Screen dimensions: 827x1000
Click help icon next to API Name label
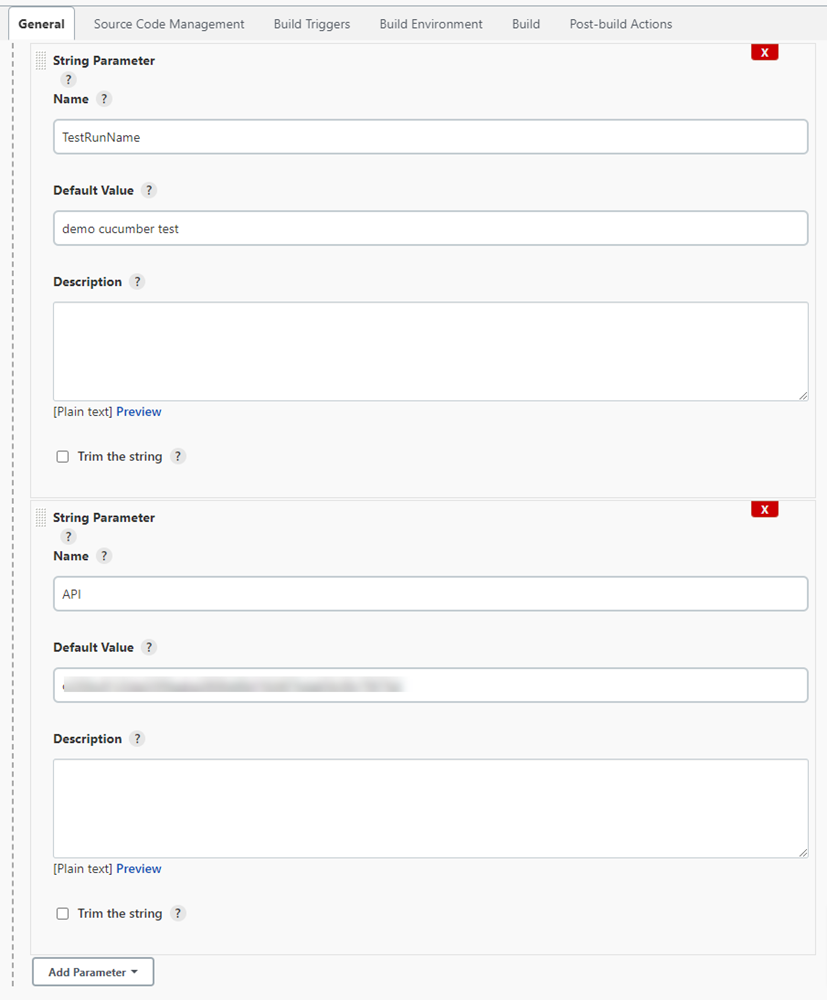[x=104, y=556]
